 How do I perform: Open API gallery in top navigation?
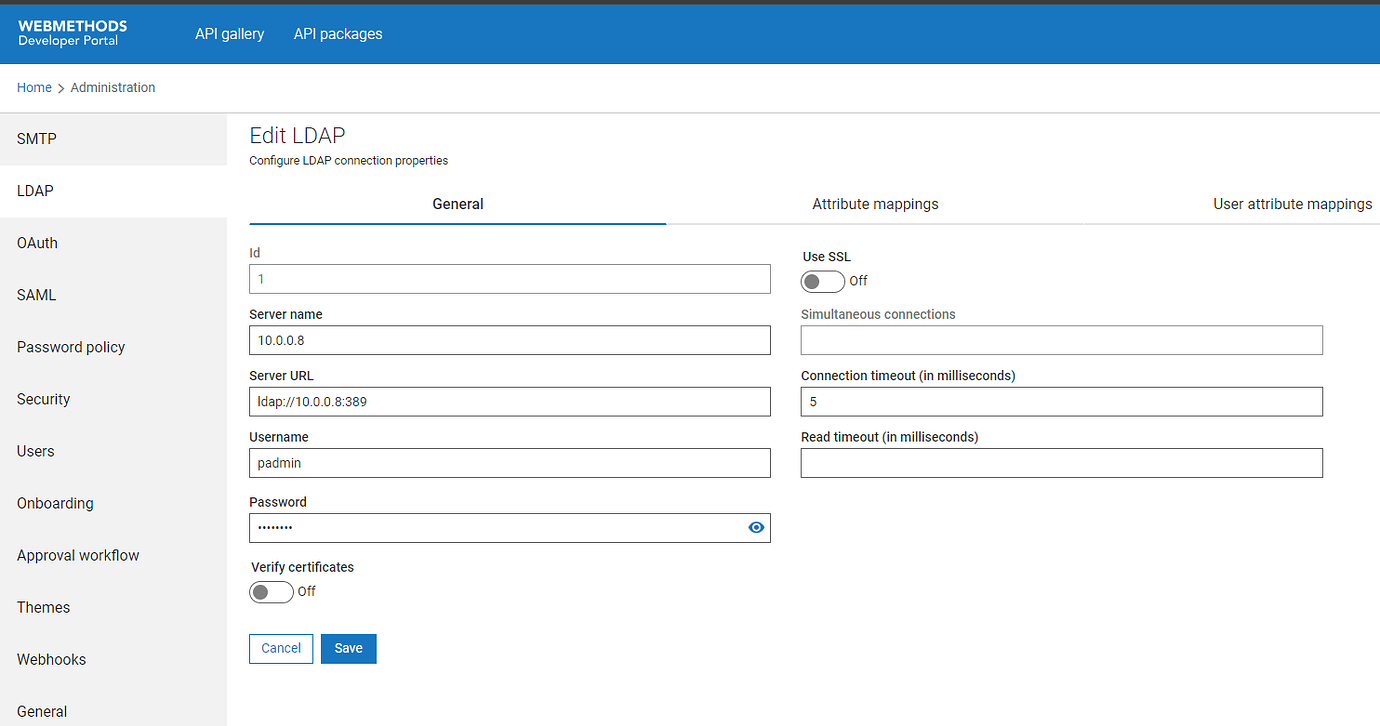(229, 34)
